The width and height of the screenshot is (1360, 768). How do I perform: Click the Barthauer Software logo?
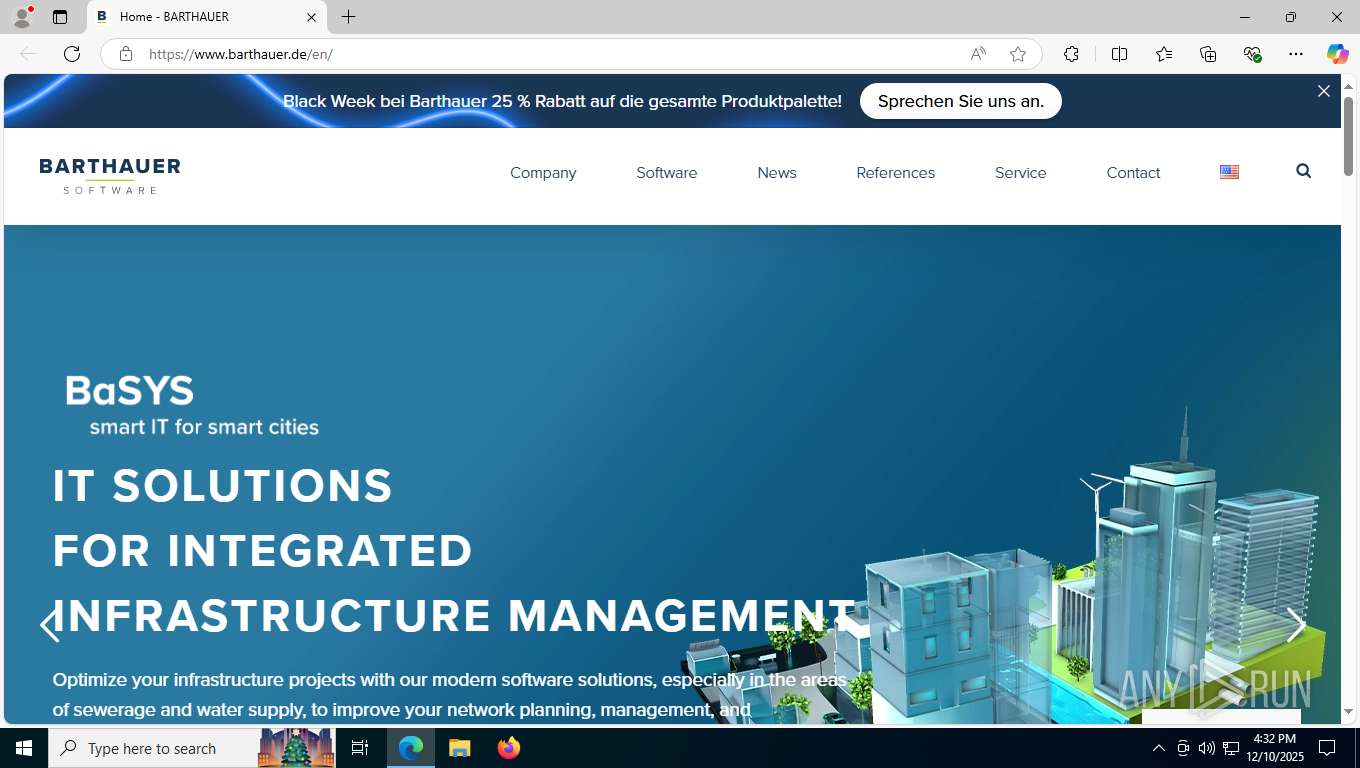(110, 176)
